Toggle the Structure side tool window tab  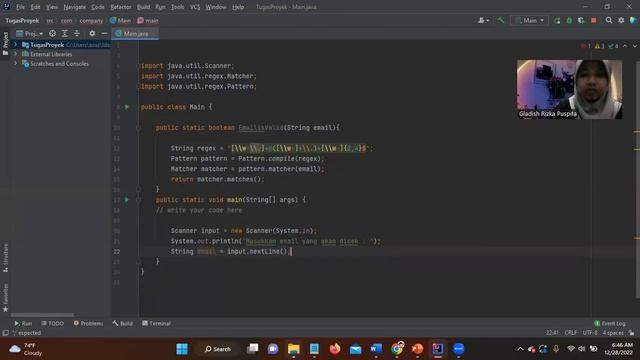5,258
